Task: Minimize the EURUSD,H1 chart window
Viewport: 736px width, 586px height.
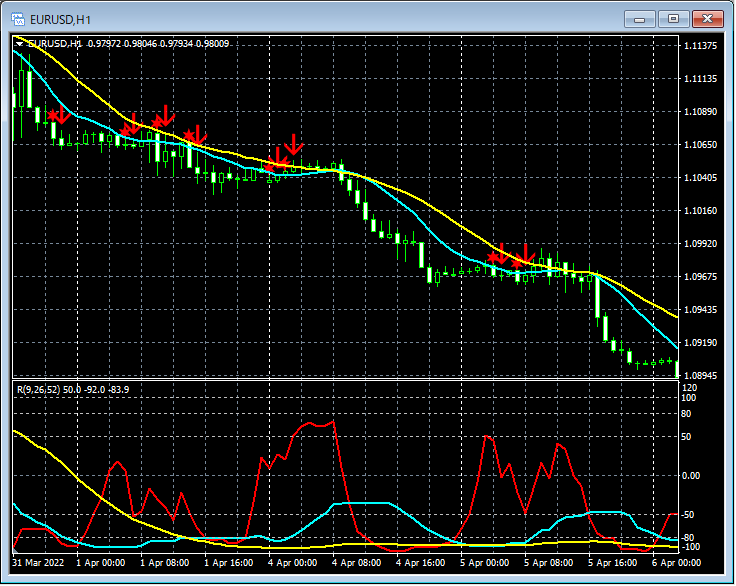Action: click(639, 18)
